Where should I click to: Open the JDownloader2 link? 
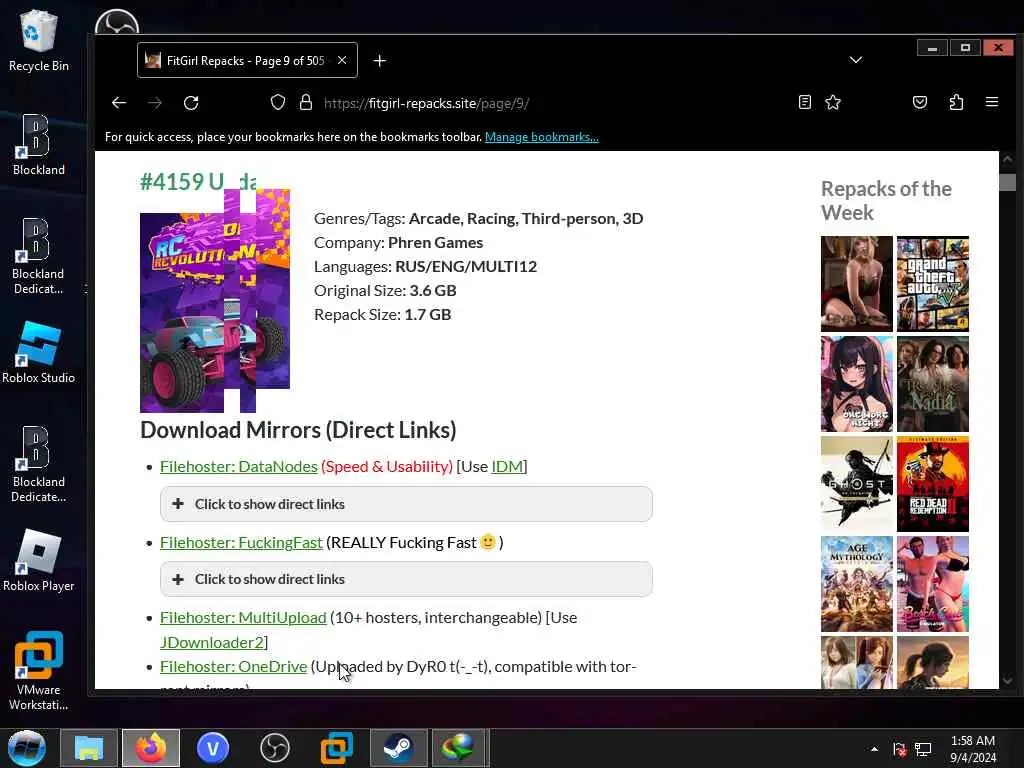(212, 643)
